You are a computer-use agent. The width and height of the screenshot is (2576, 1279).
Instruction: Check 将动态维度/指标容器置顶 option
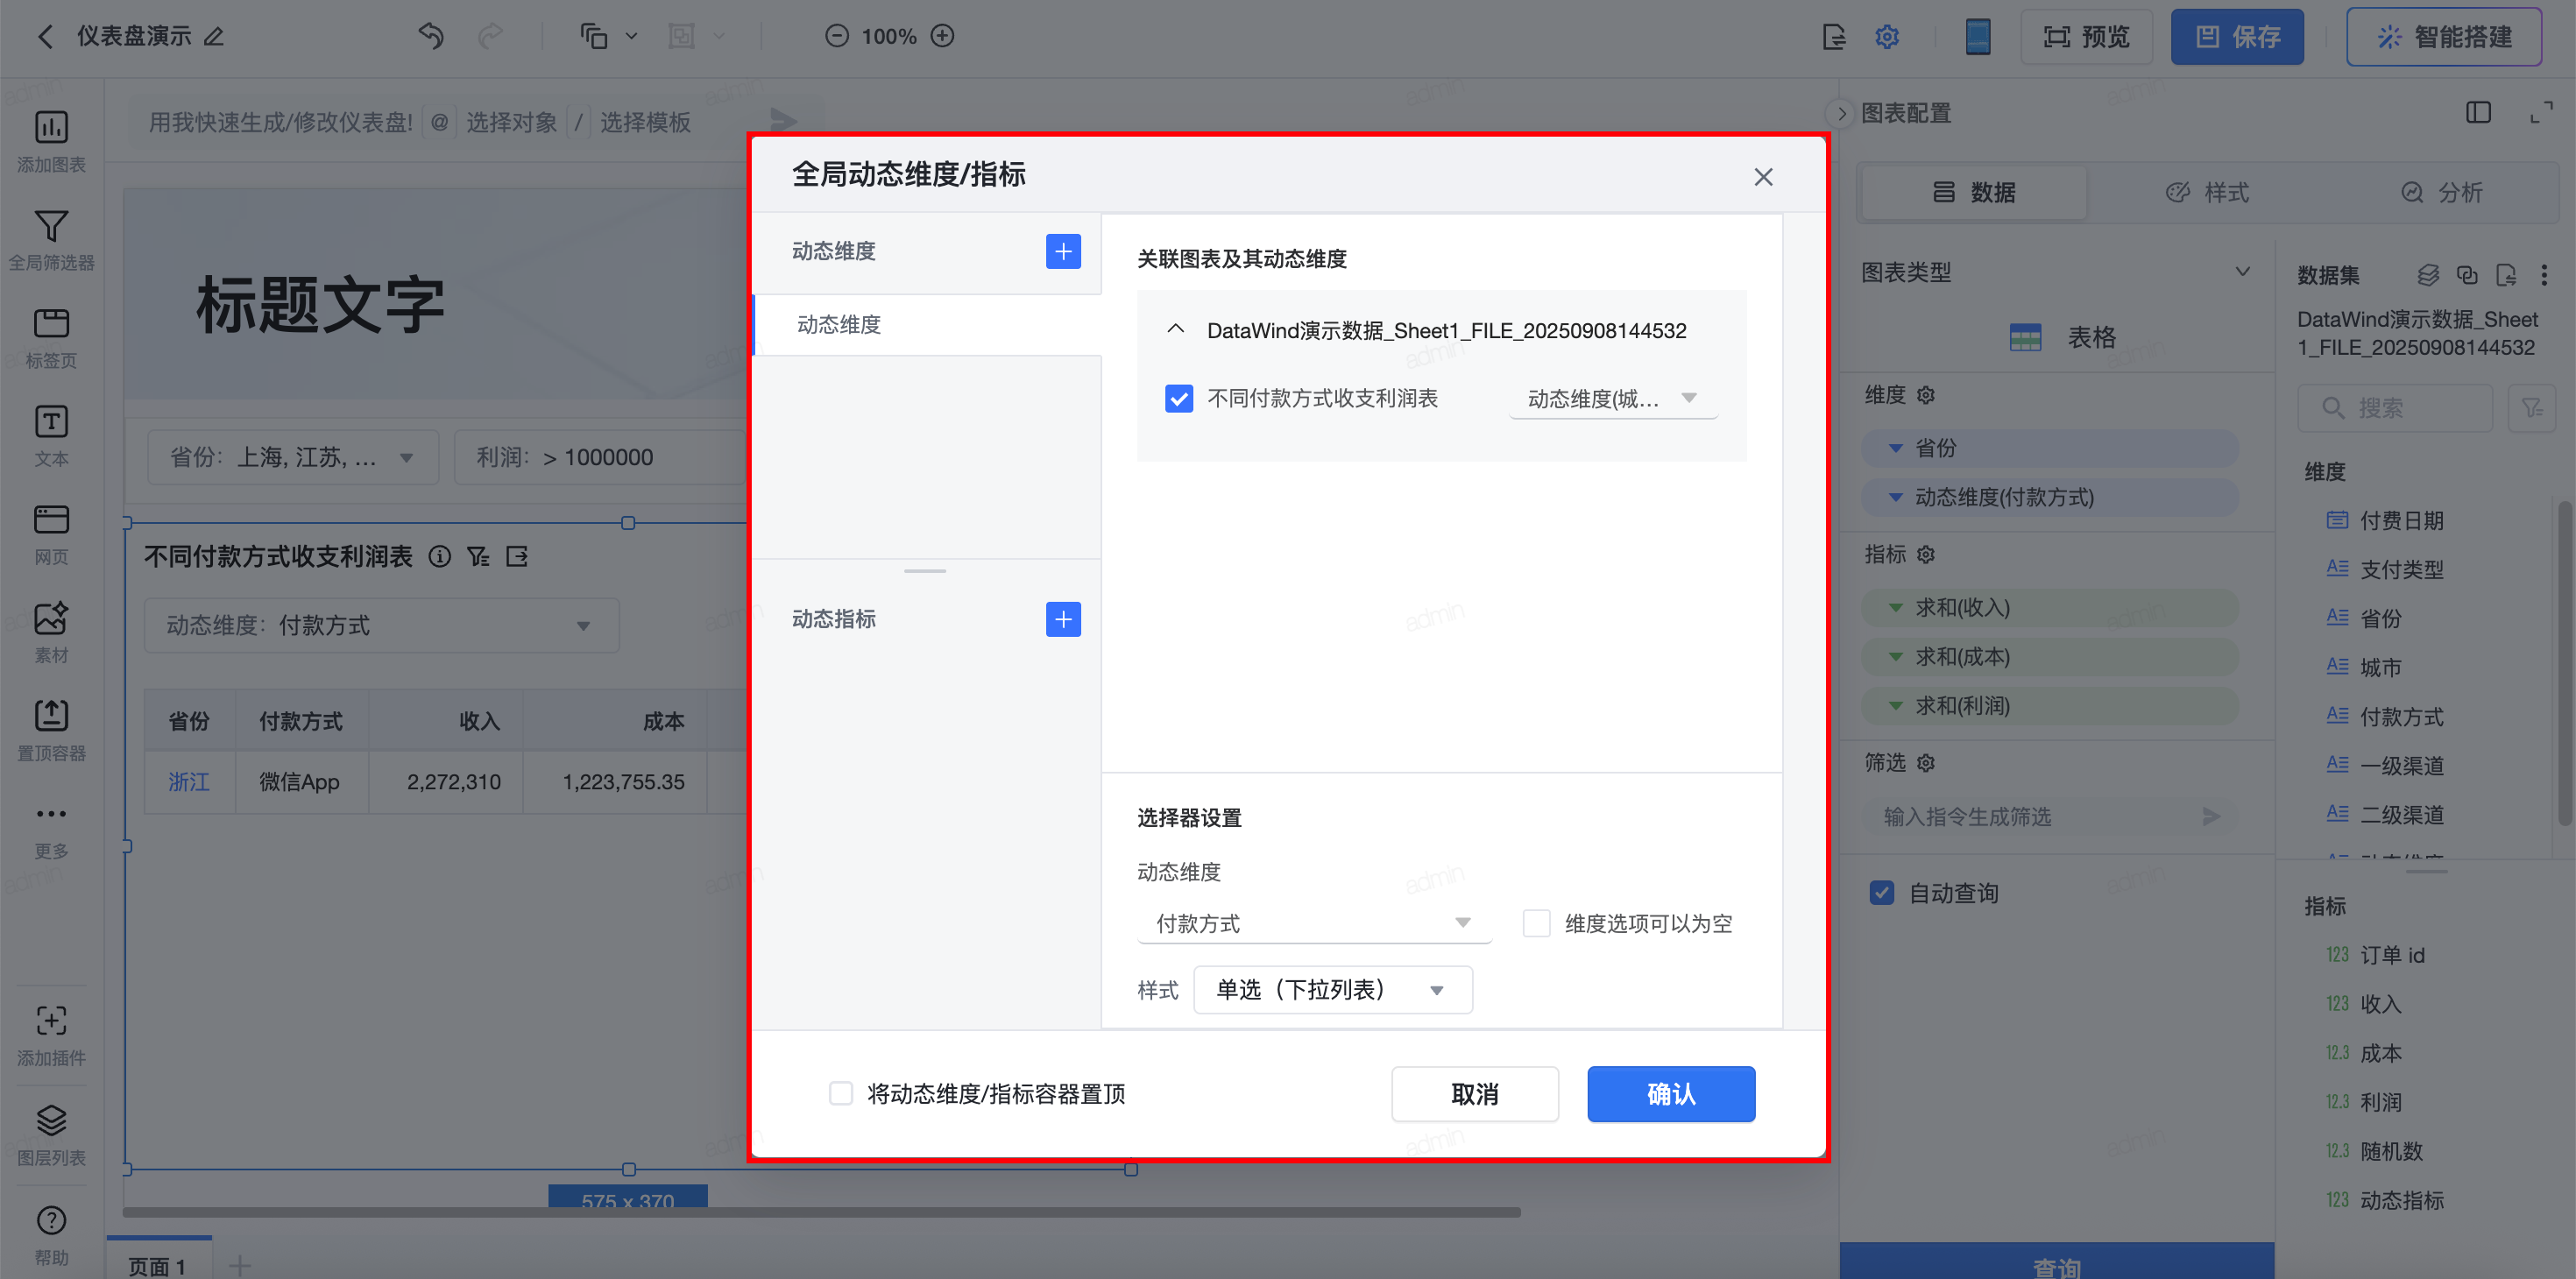pyautogui.click(x=841, y=1093)
